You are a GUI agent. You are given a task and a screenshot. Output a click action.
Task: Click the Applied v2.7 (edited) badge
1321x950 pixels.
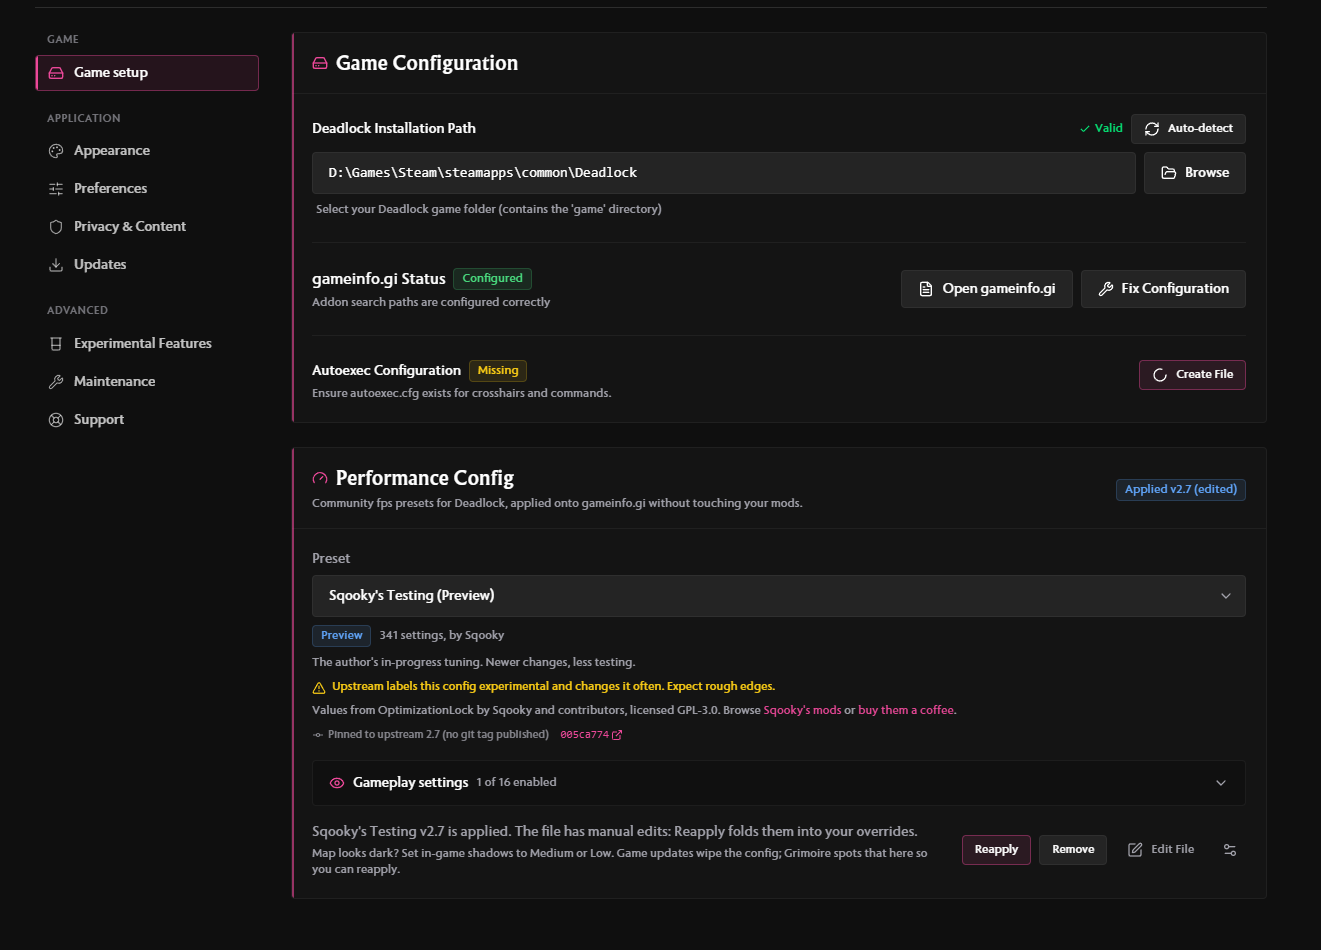pos(1181,490)
